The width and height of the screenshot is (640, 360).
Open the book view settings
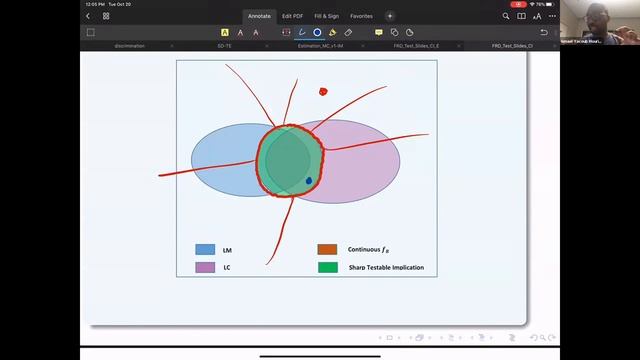[521, 16]
